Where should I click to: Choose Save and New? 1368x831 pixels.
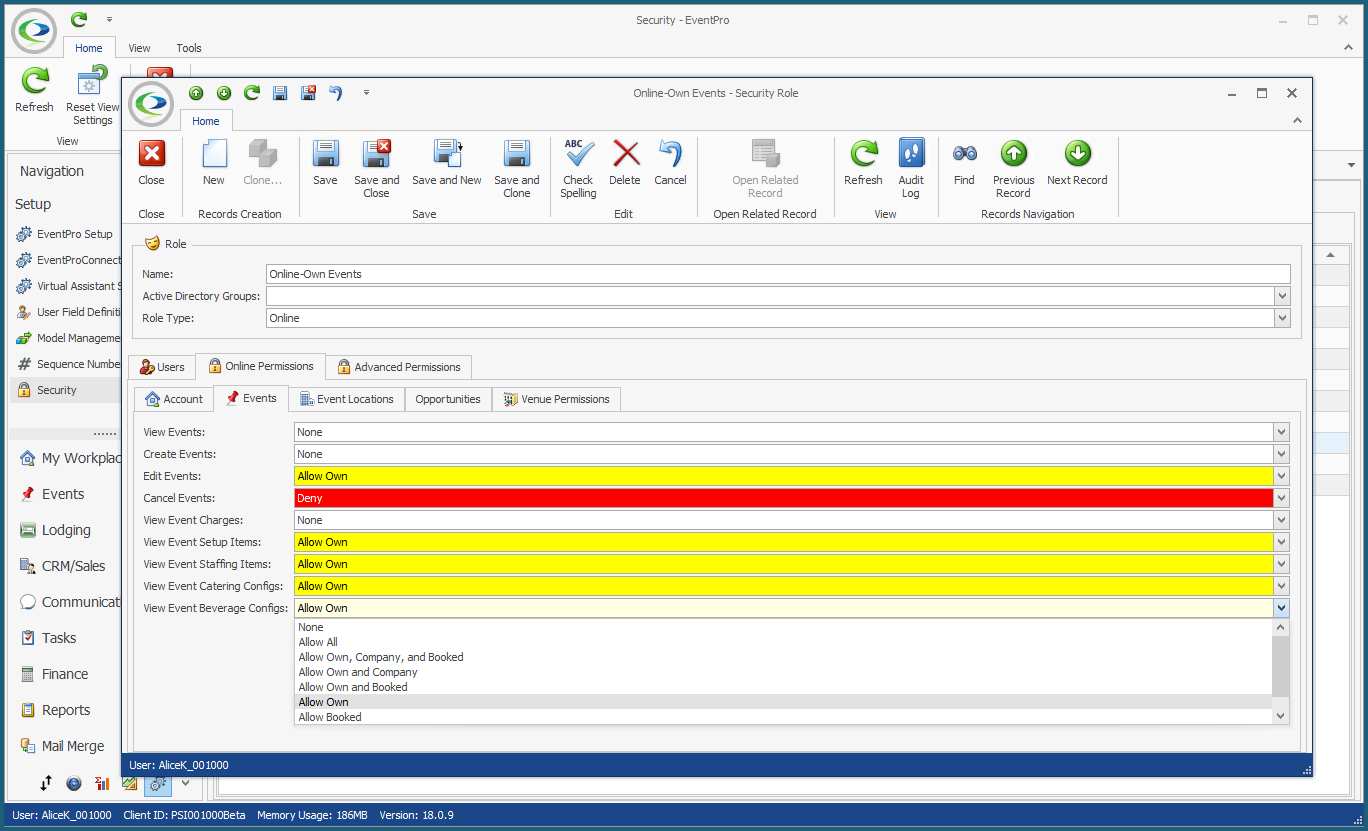point(447,163)
